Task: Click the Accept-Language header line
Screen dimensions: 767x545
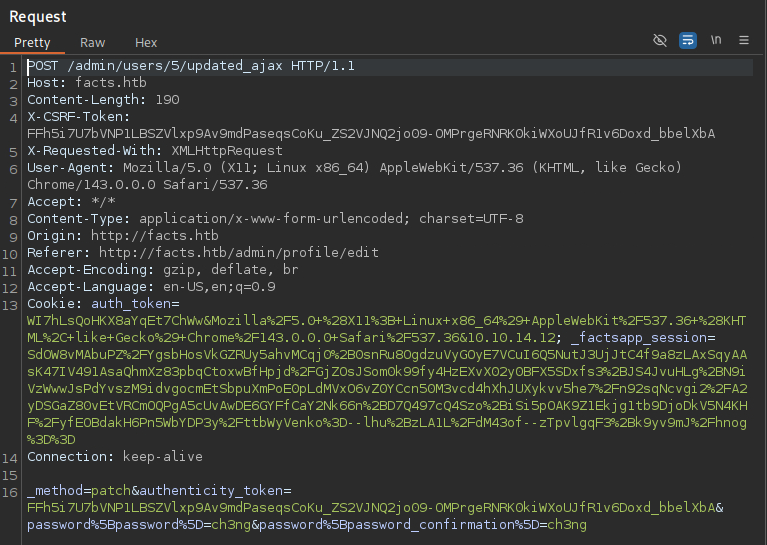Action: click(x=151, y=287)
